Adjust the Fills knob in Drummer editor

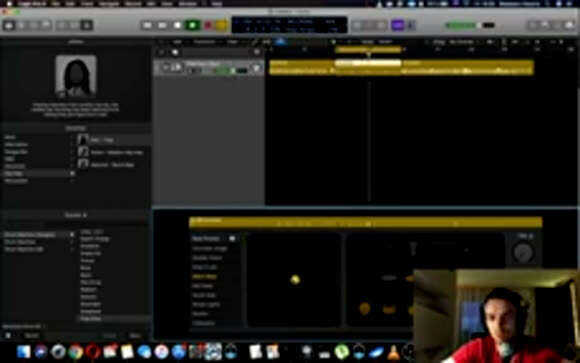[x=523, y=252]
